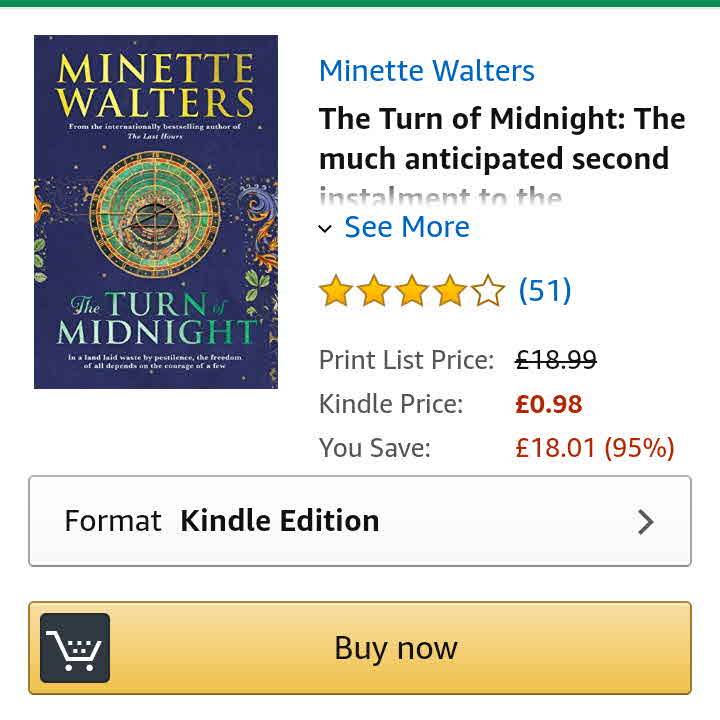The height and width of the screenshot is (720, 720).
Task: Click the Print List Price label
Action: (406, 360)
